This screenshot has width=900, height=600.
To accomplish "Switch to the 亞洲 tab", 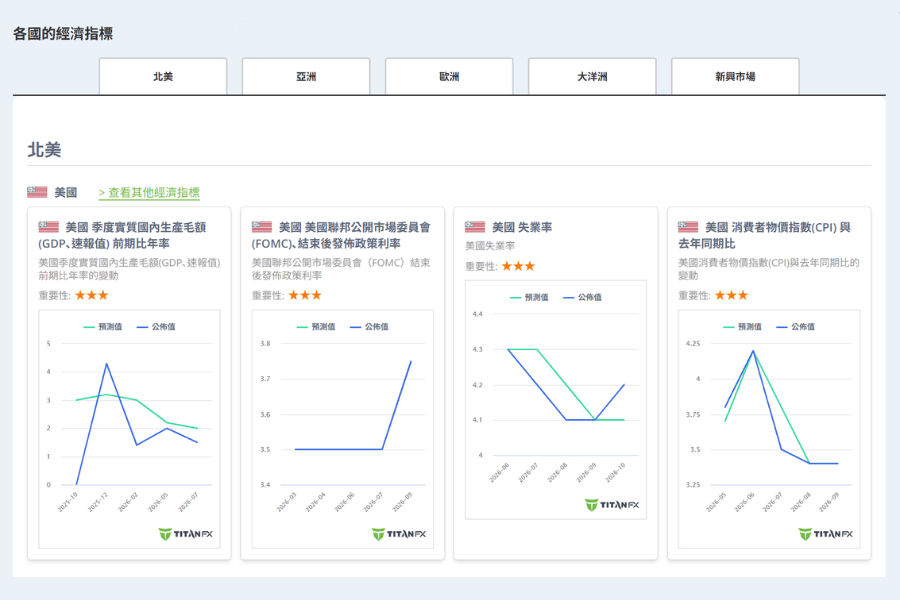I will 306,76.
